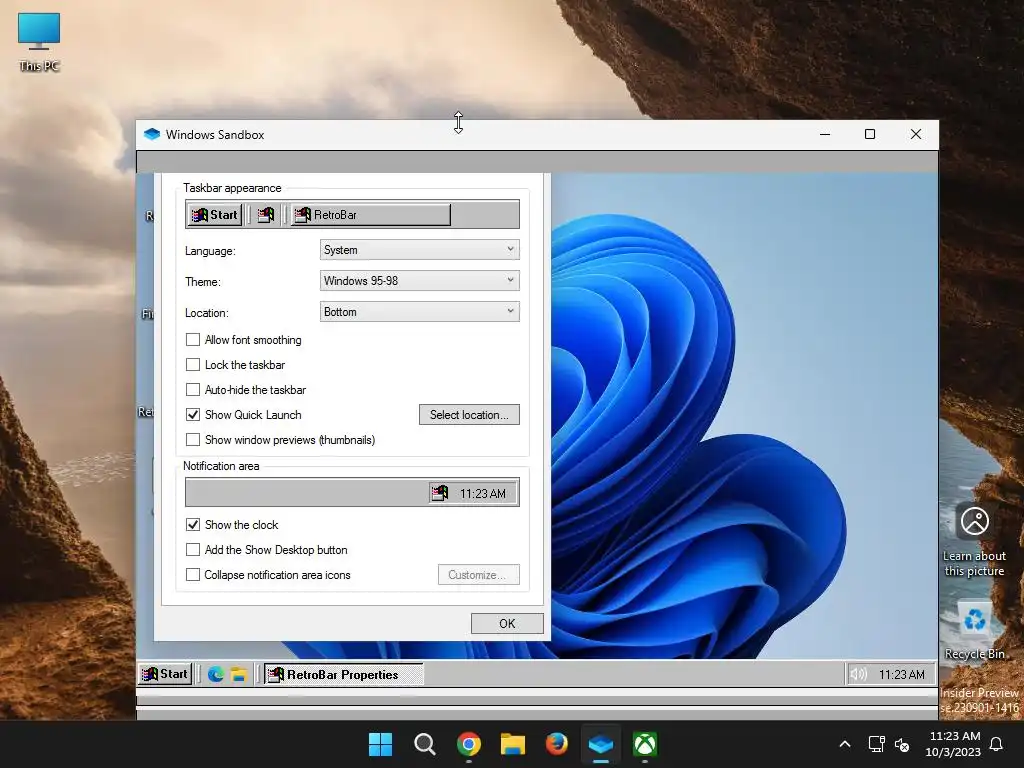1024x768 pixels.
Task: Toggle Auto-hide the taskbar
Action: click(x=193, y=390)
